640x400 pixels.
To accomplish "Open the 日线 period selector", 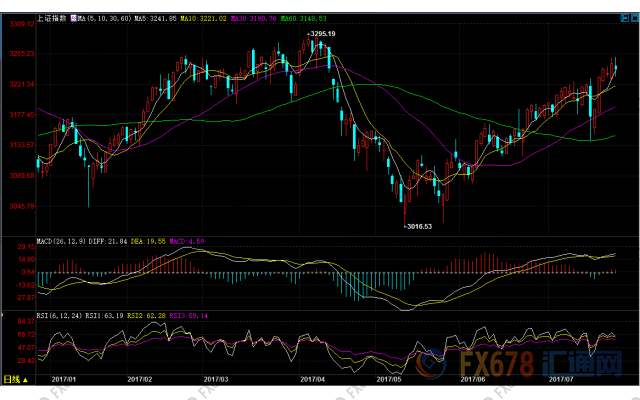I will tap(11, 379).
